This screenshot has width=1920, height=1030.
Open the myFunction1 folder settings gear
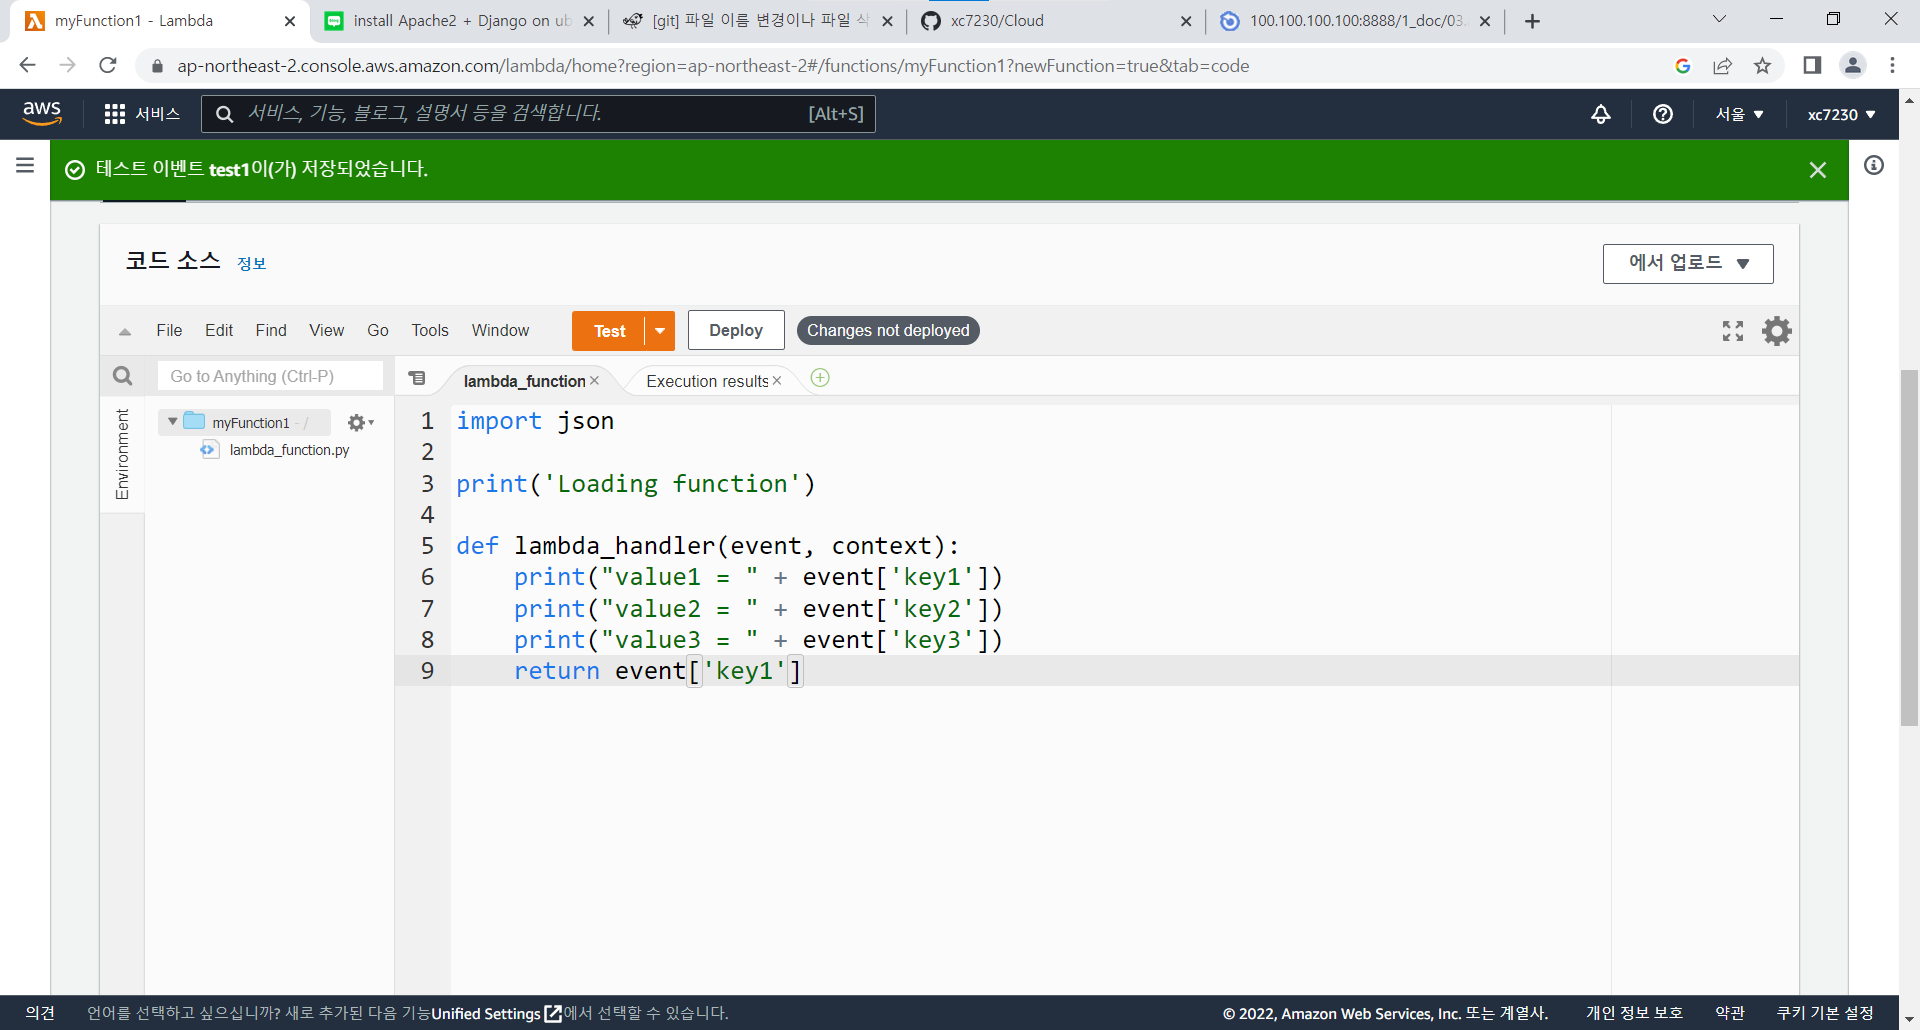360,422
